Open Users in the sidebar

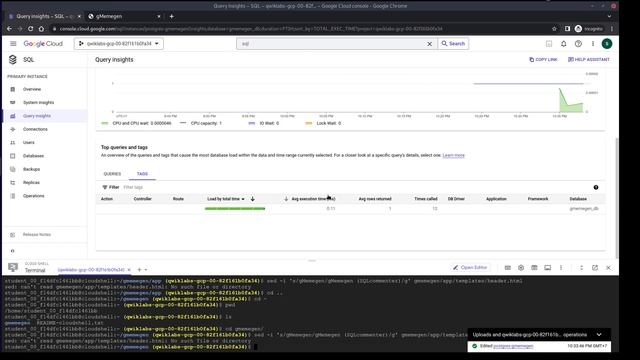tap(29, 142)
